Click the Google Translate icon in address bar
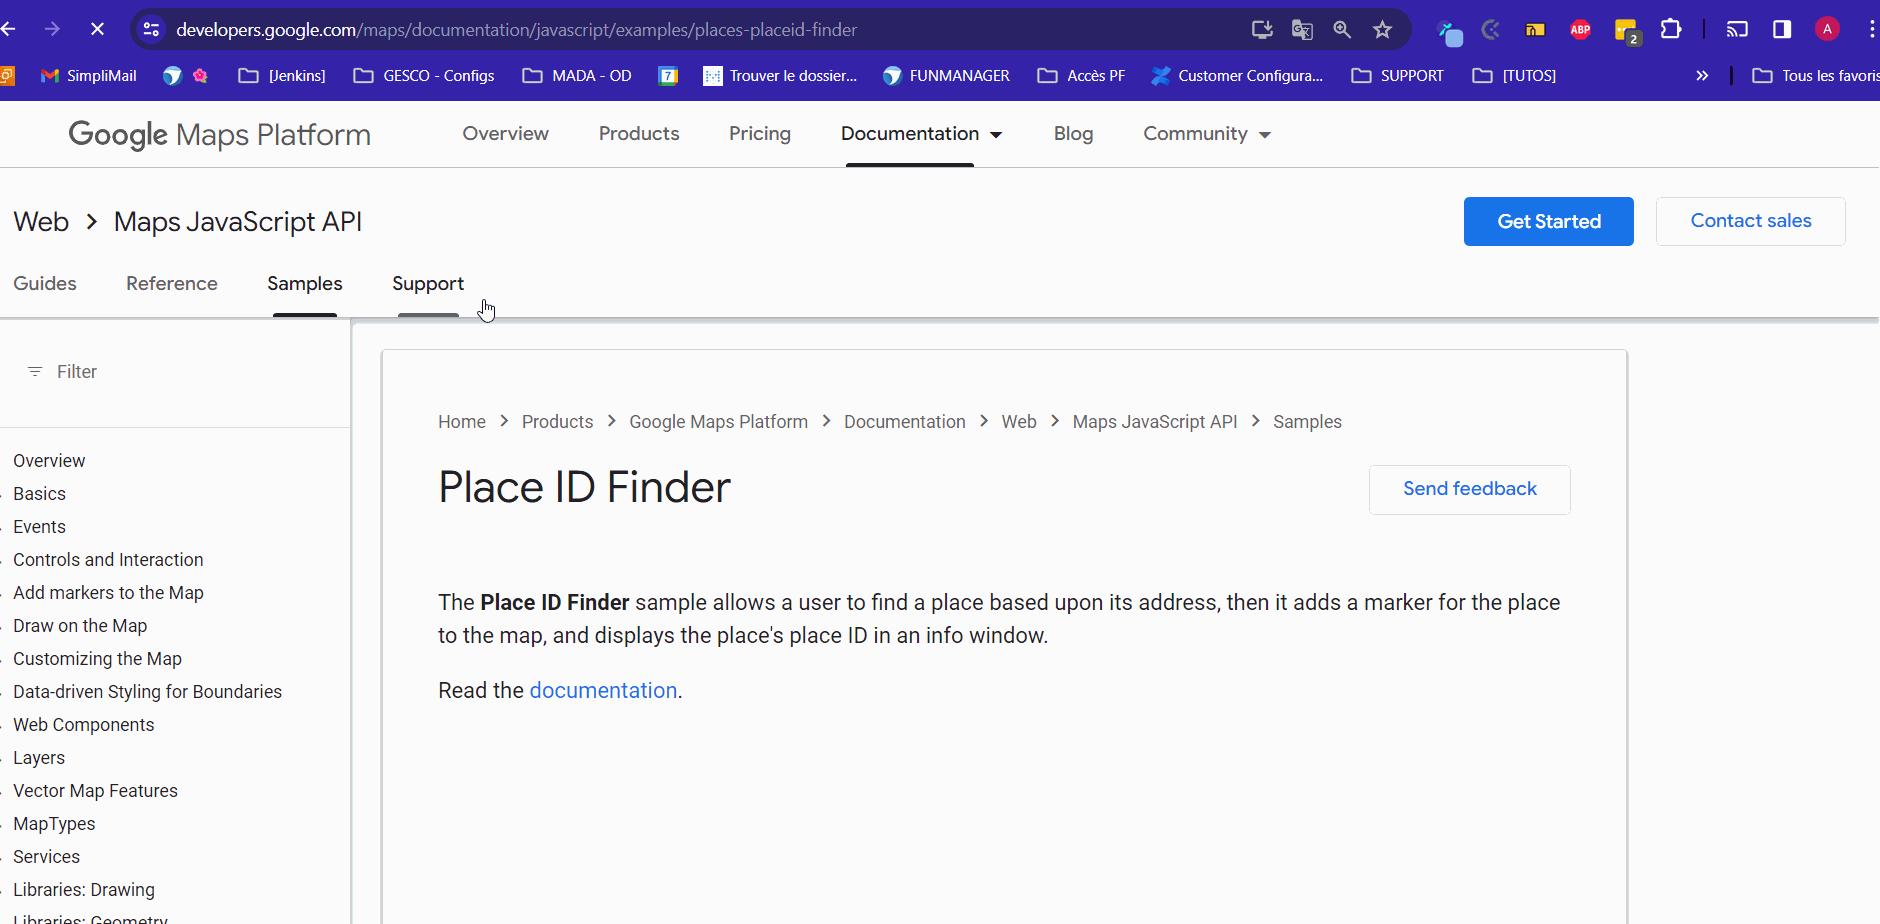1880x924 pixels. pos(1301,30)
